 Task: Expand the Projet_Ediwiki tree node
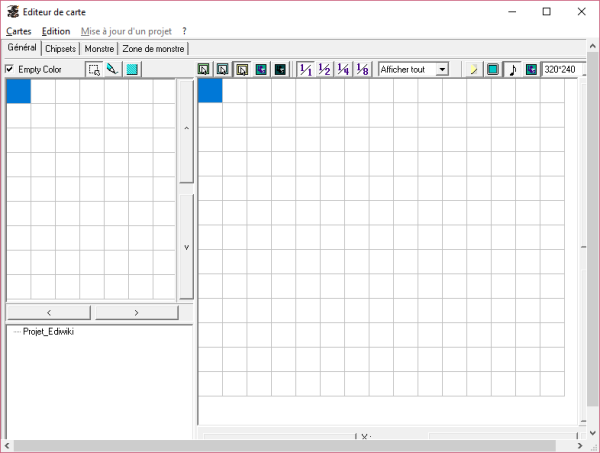point(14,331)
